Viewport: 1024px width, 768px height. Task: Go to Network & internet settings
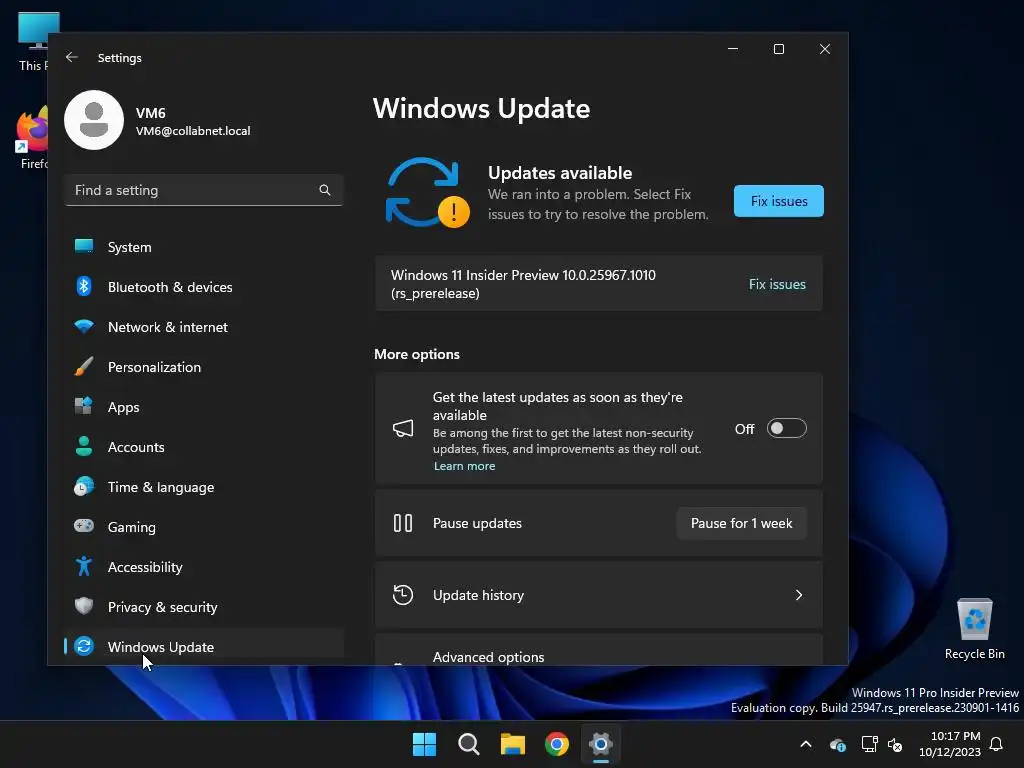[x=204, y=327]
